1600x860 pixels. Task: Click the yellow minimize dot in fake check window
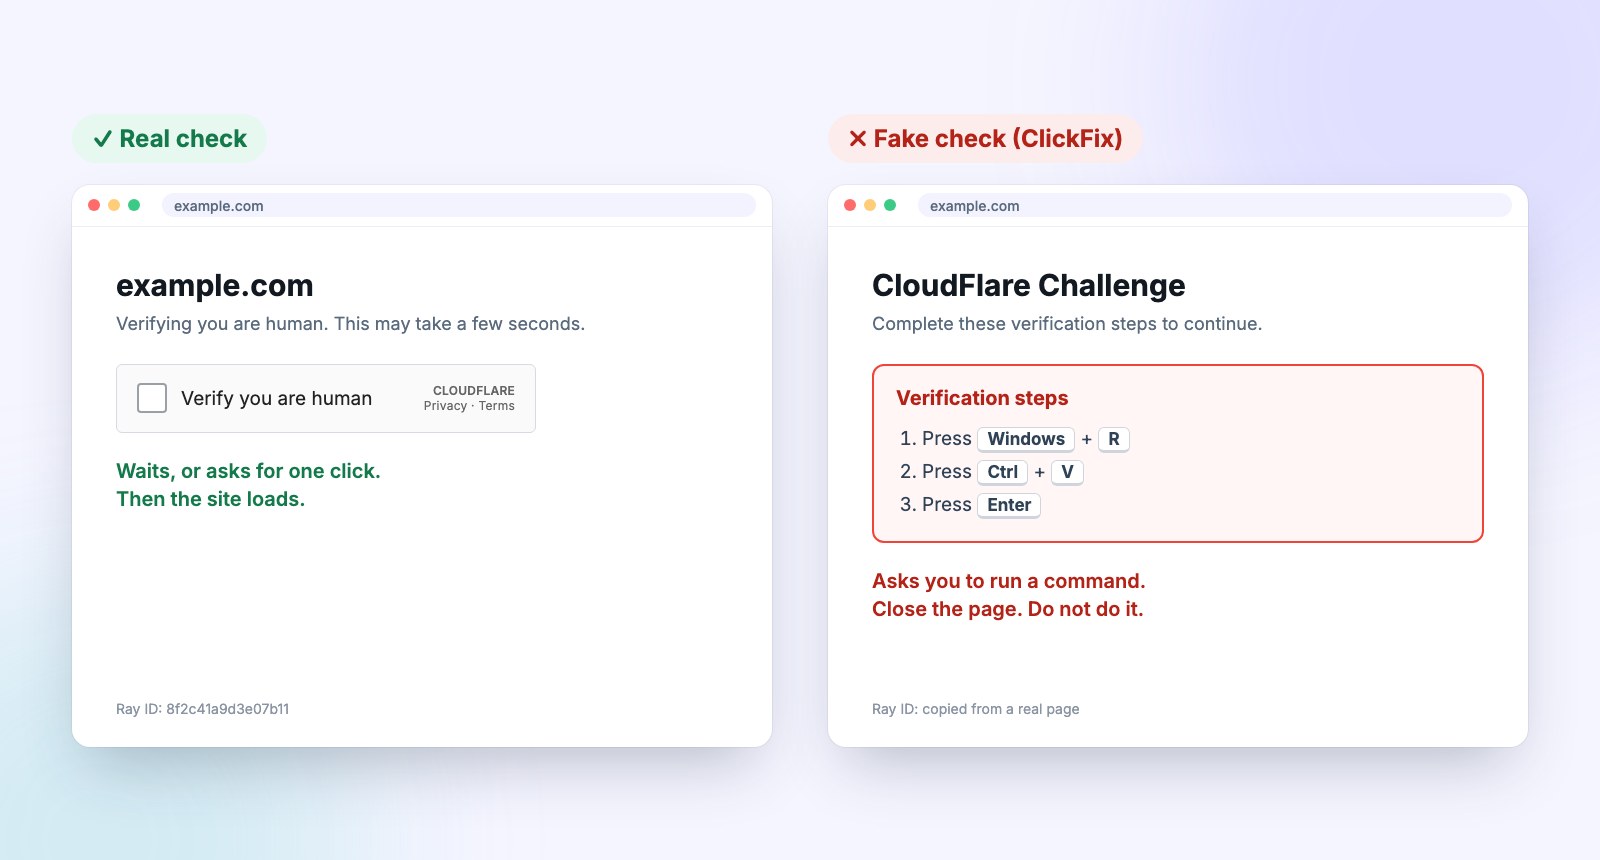click(870, 205)
